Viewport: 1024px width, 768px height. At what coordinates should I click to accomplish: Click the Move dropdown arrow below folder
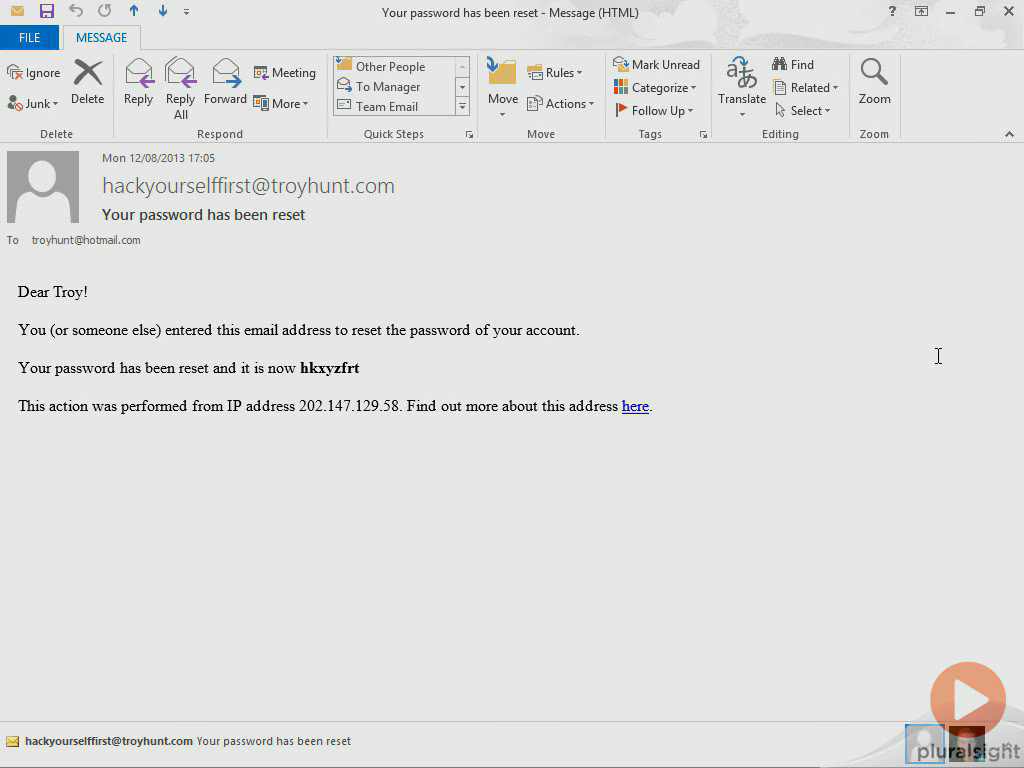[502, 116]
